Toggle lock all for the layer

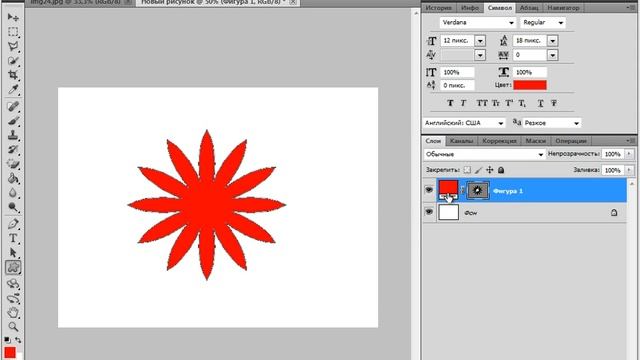click(x=501, y=169)
